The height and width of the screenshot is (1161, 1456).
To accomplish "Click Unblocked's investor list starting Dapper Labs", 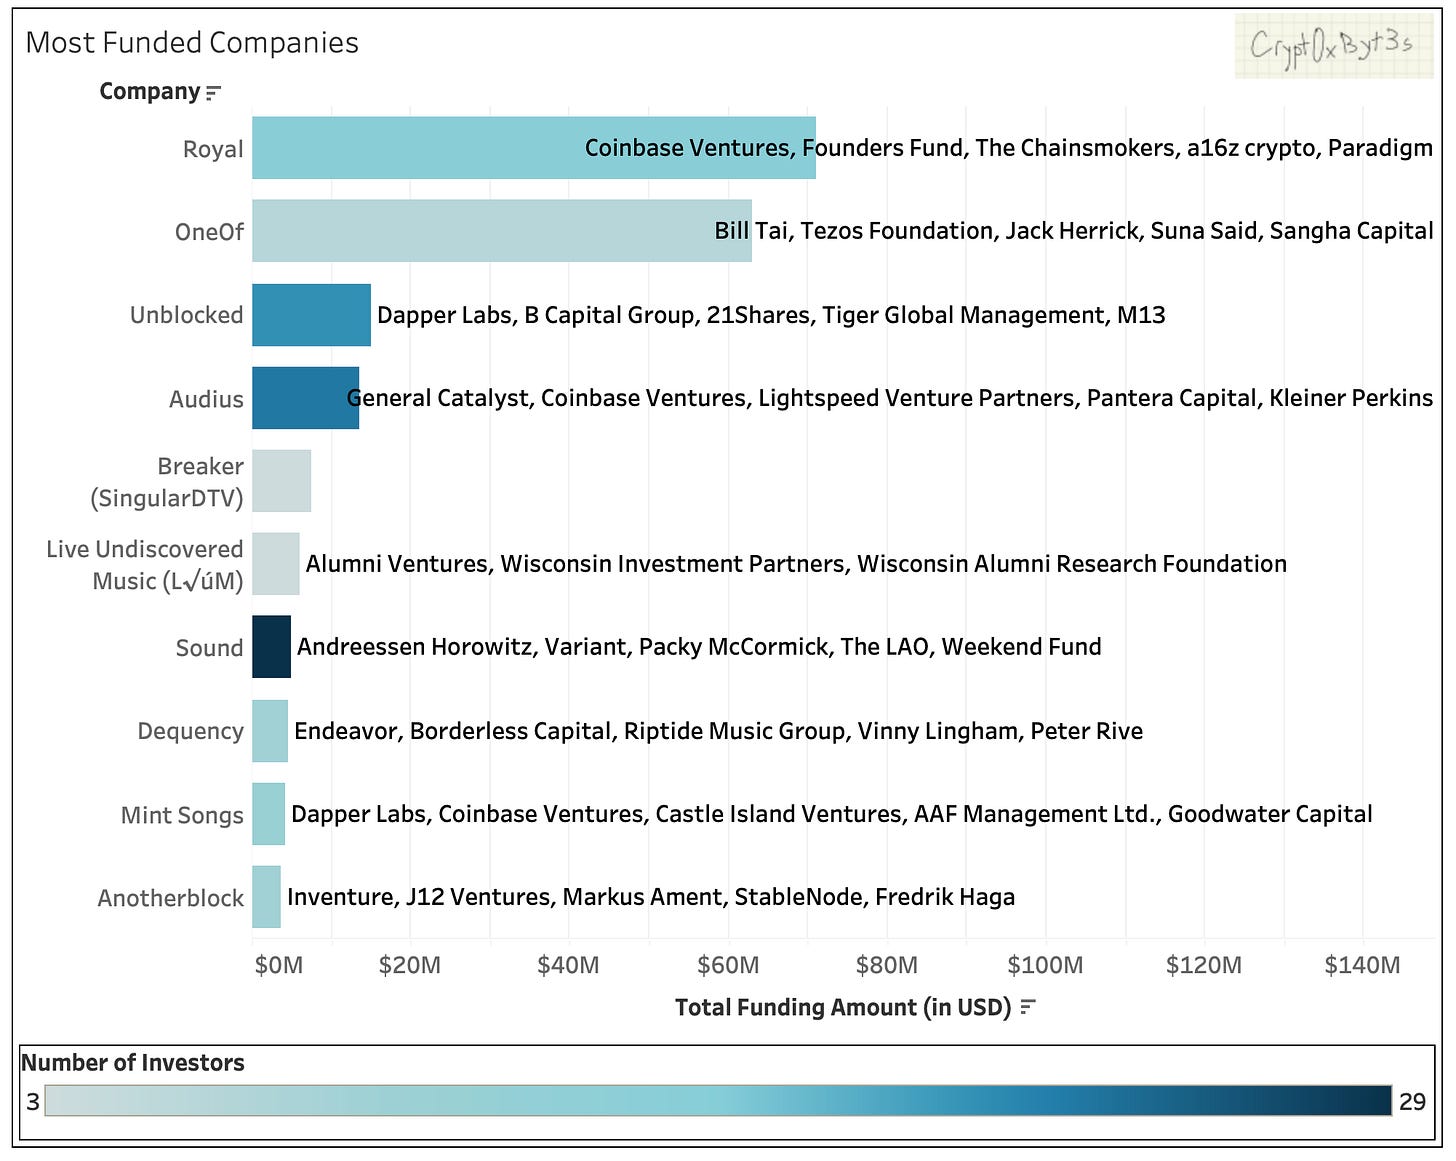I will [771, 315].
